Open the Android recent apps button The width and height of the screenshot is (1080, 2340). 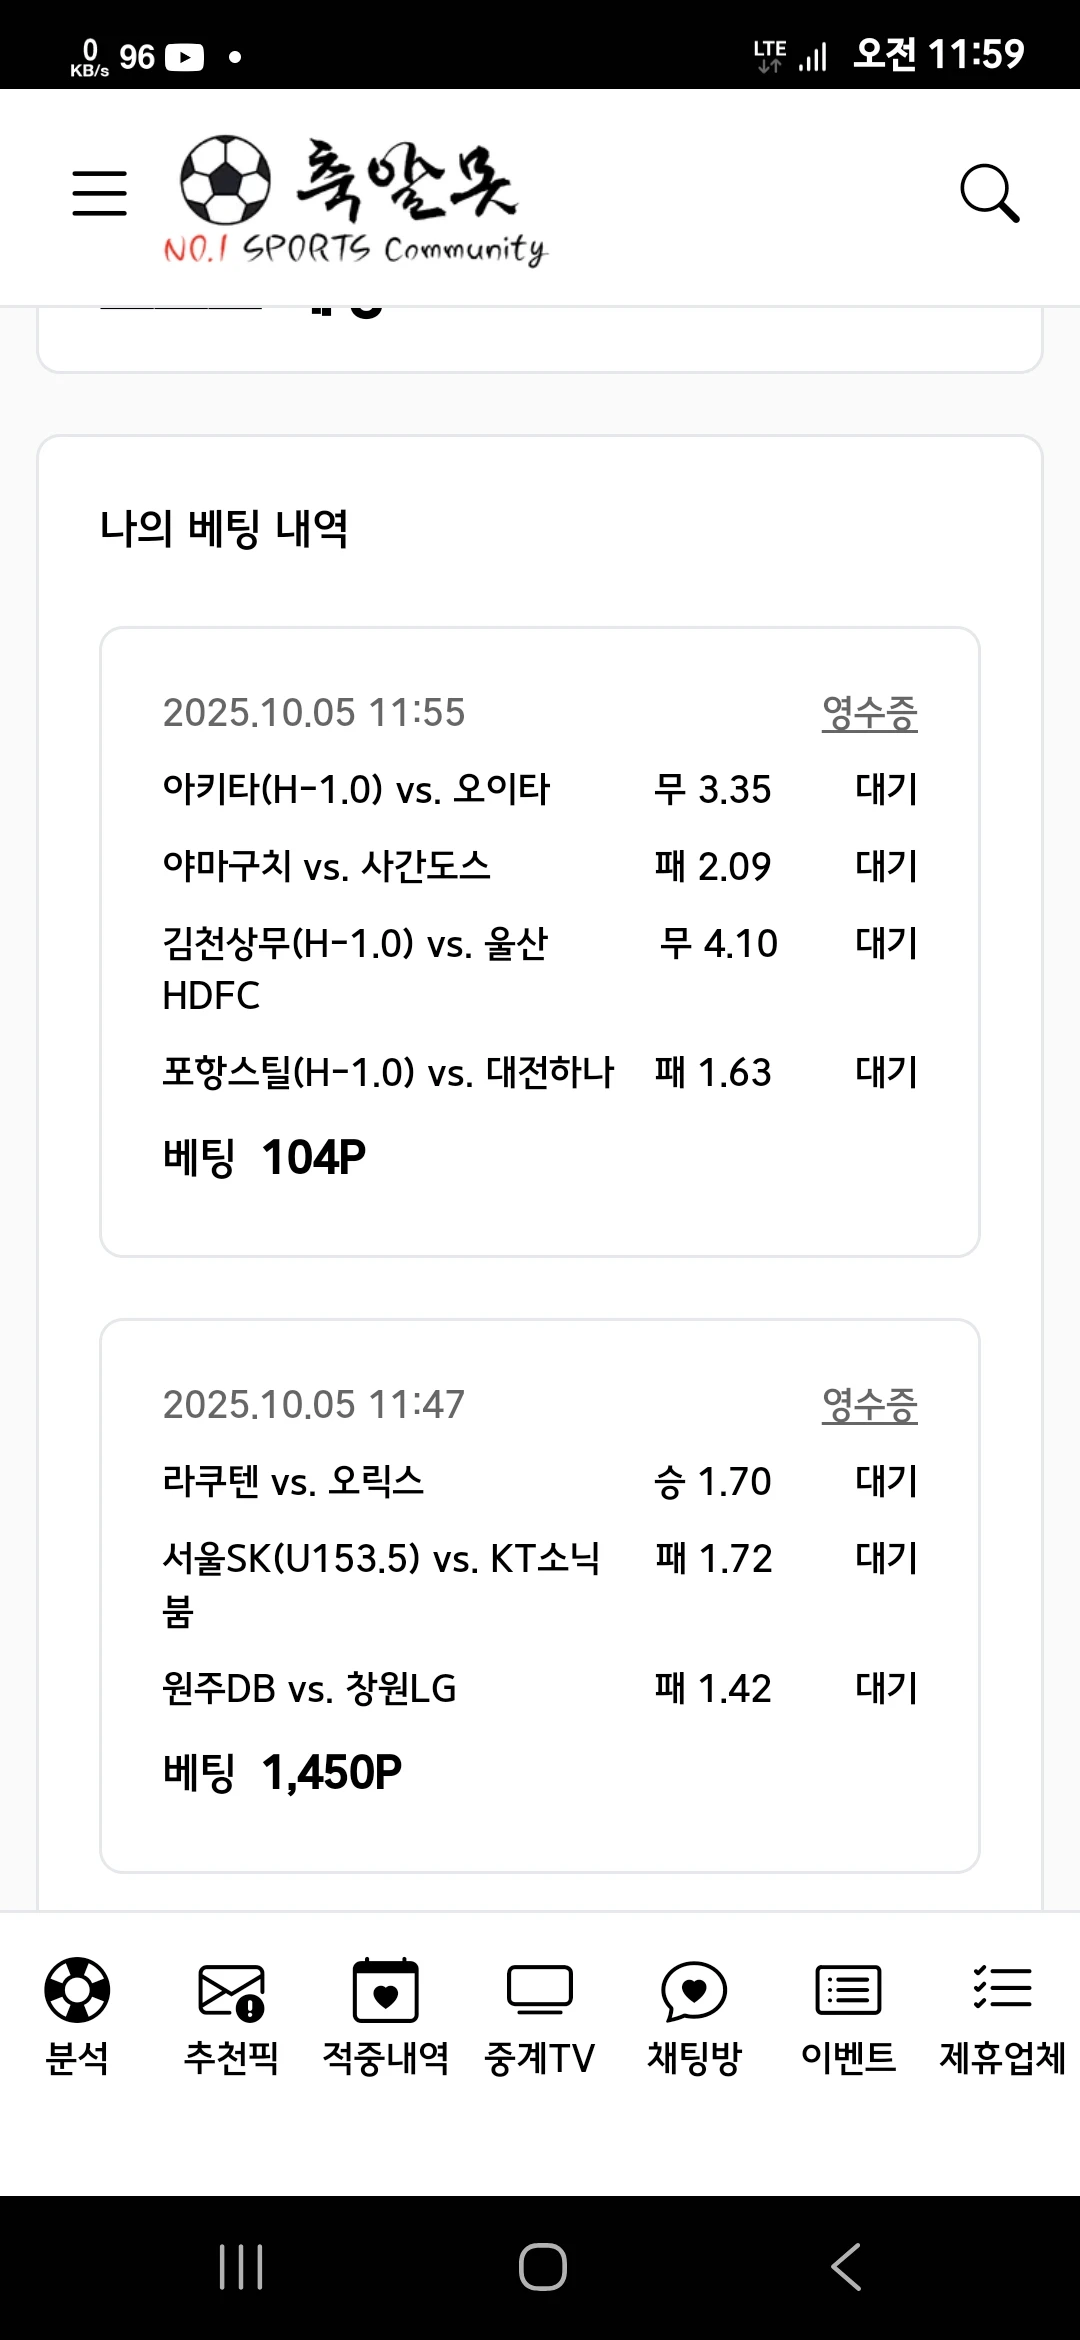241,2267
